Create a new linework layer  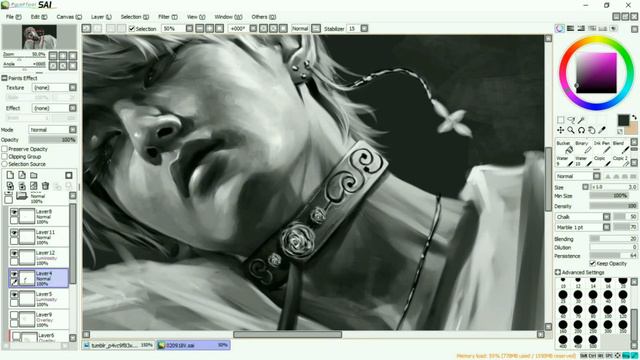click(22, 175)
